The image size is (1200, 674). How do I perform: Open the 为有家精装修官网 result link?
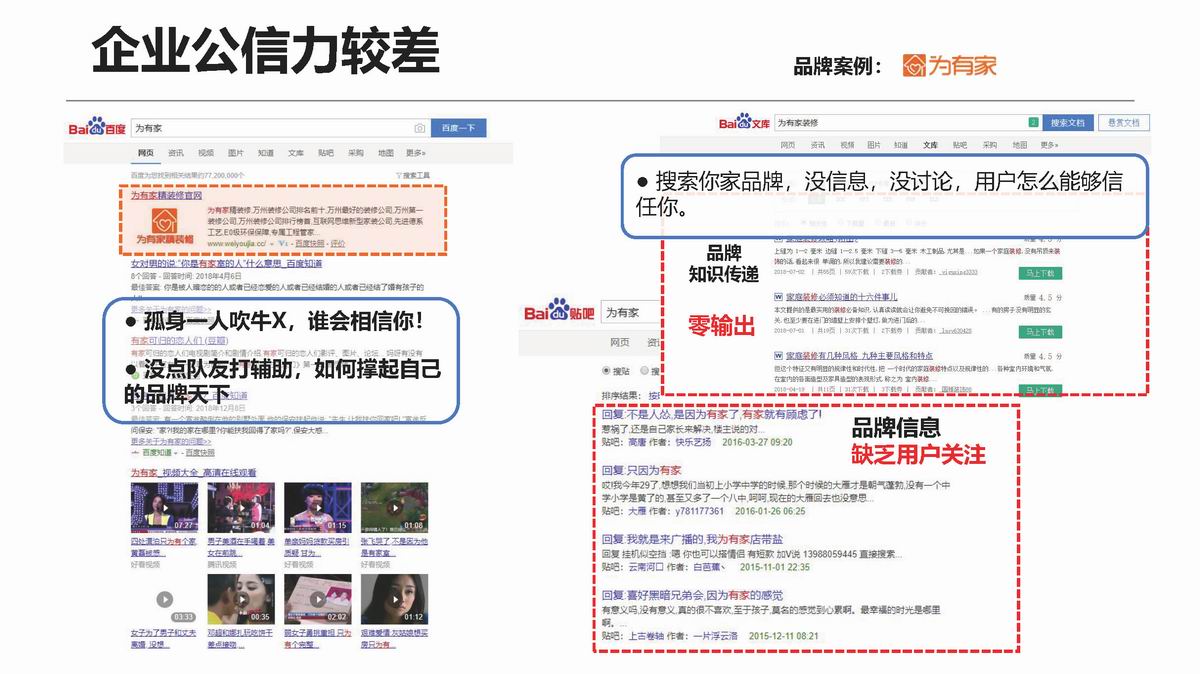click(x=166, y=196)
